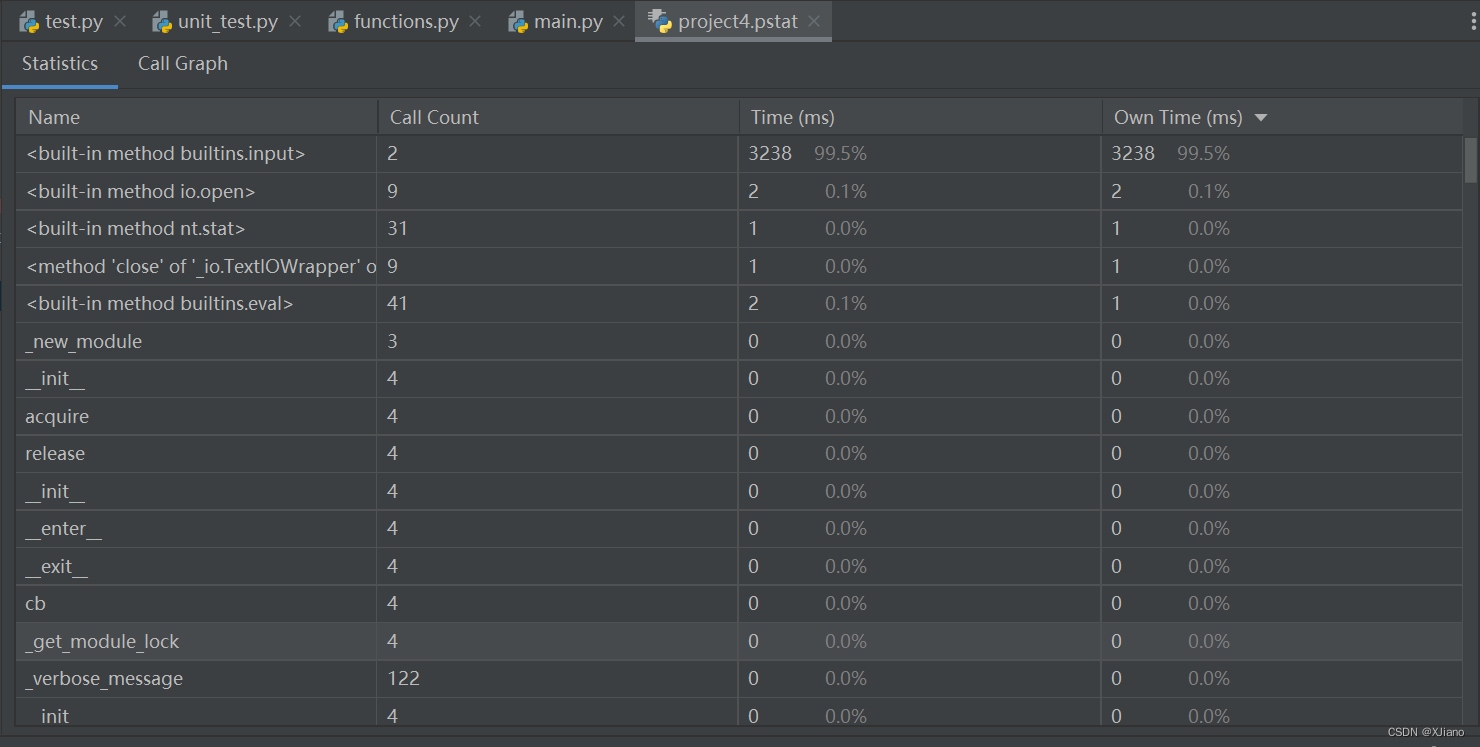Select the 'close' of '_io.TextIOWrapper' method row
The height and width of the screenshot is (747, 1480).
(739, 266)
